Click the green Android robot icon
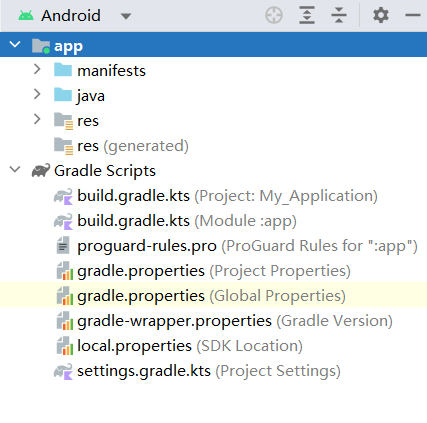427x423 pixels. [x=26, y=16]
